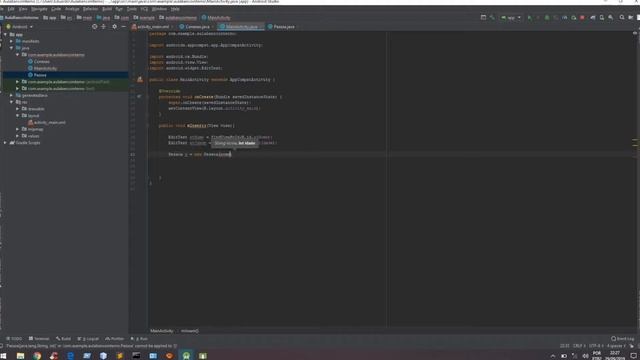The height and width of the screenshot is (360, 640).
Task: Open the Build menu
Action: [x=107, y=9]
